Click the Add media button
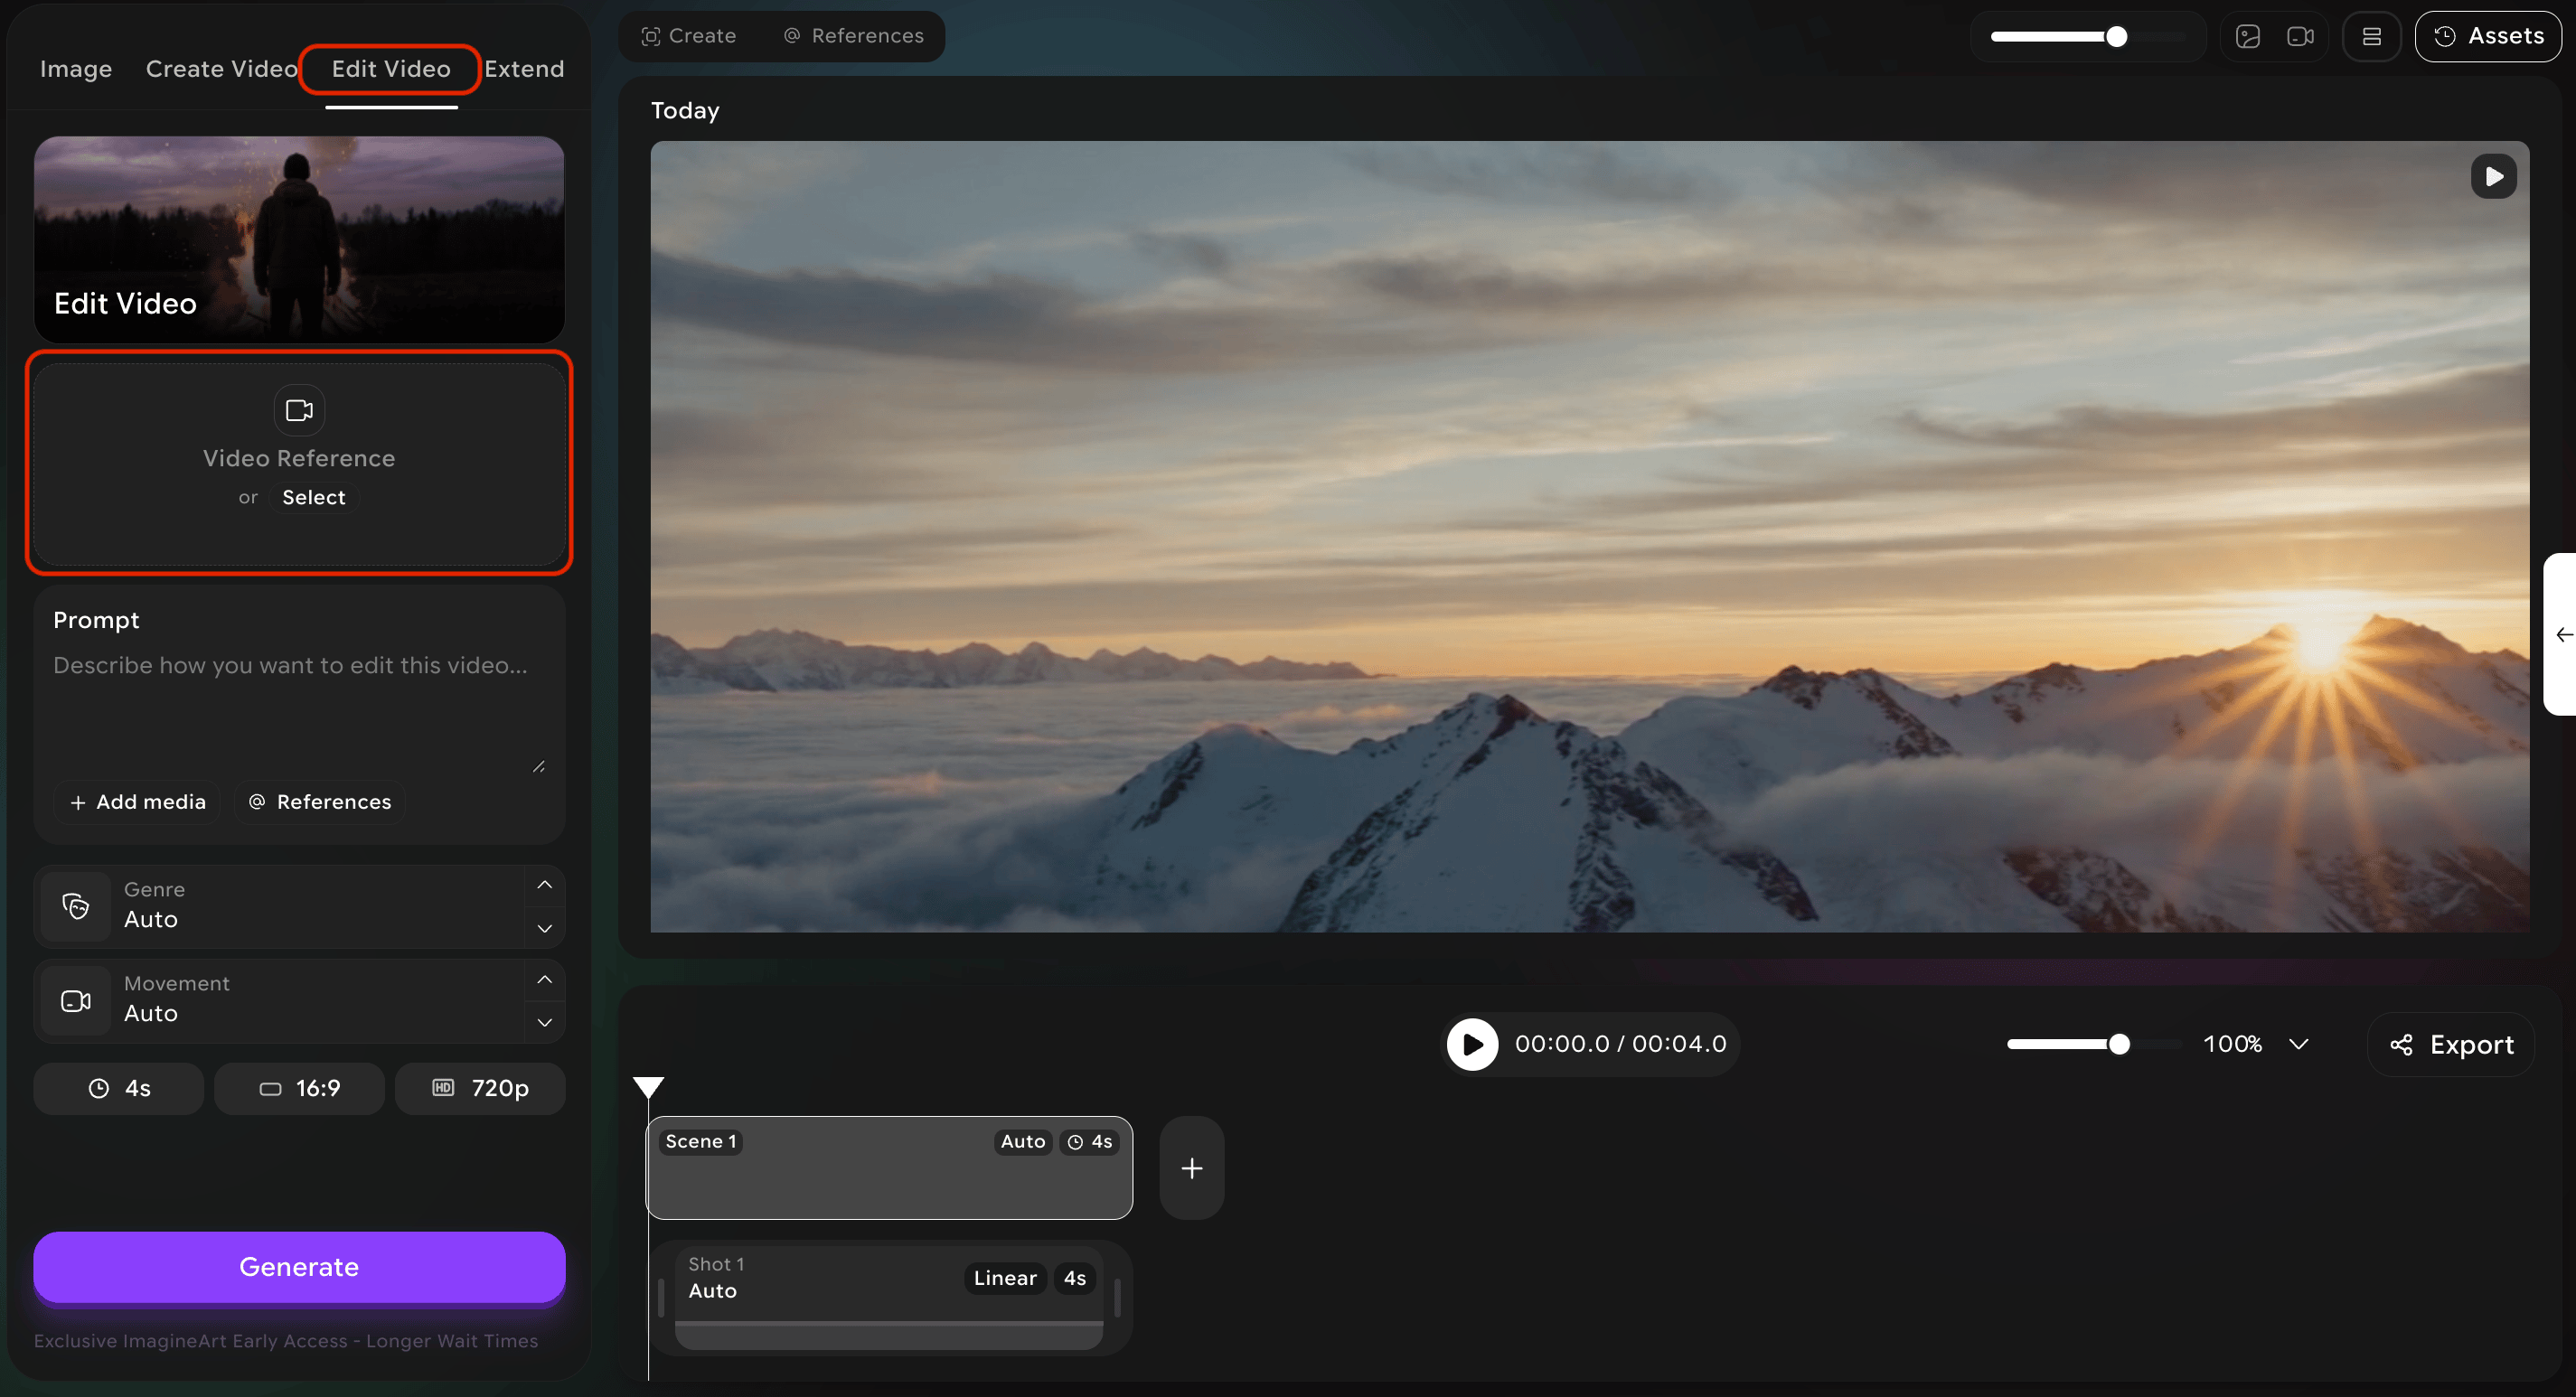Screen dimensions: 2576x1397 point(137,802)
